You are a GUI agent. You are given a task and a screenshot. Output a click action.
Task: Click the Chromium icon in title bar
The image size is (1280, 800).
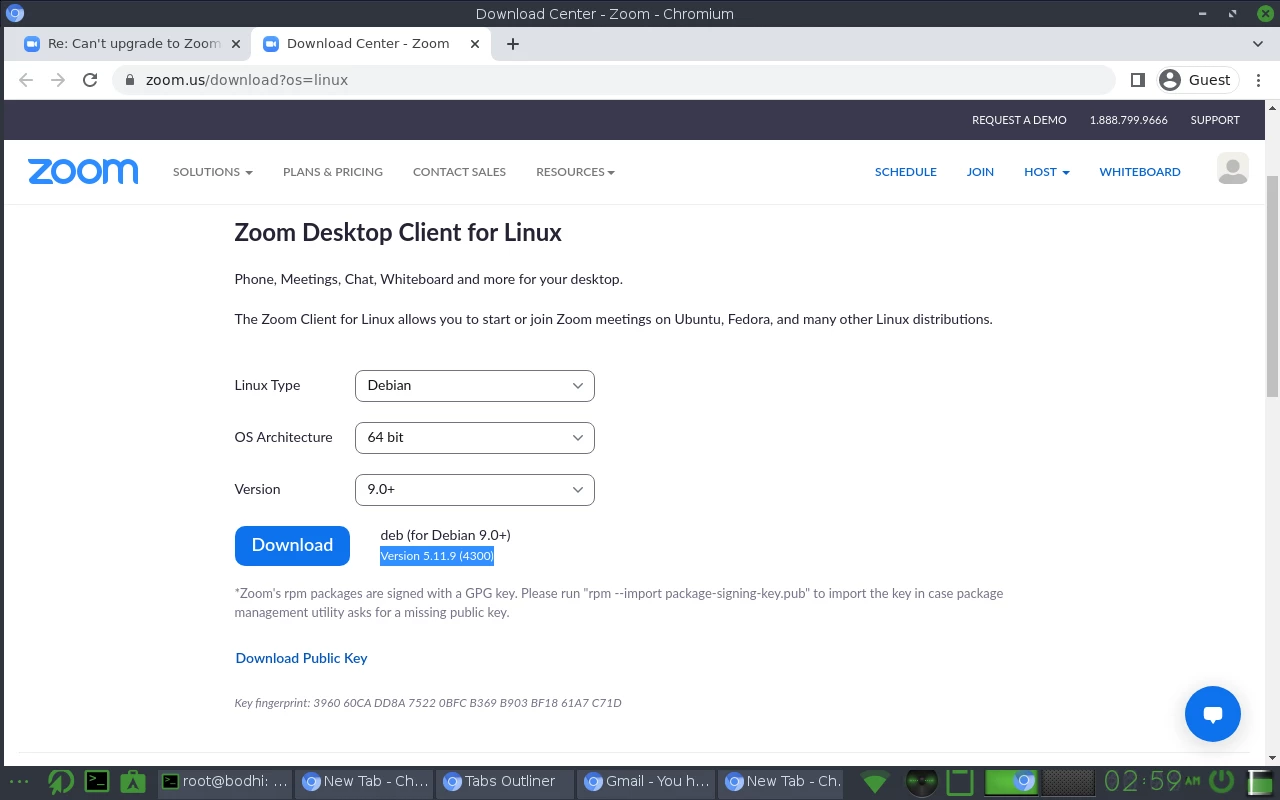tap(15, 13)
